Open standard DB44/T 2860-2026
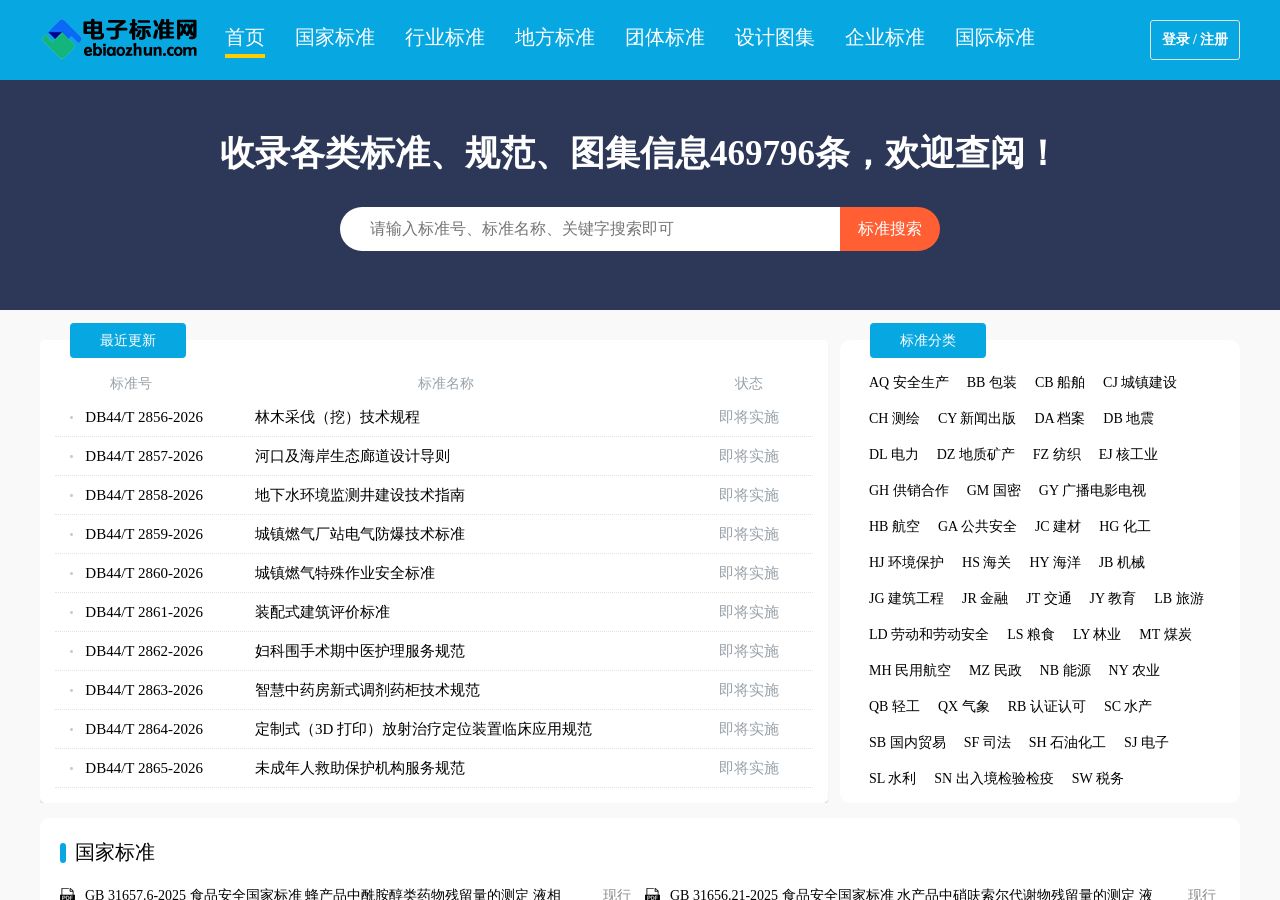Screen dimensions: 1280x900 [144, 573]
